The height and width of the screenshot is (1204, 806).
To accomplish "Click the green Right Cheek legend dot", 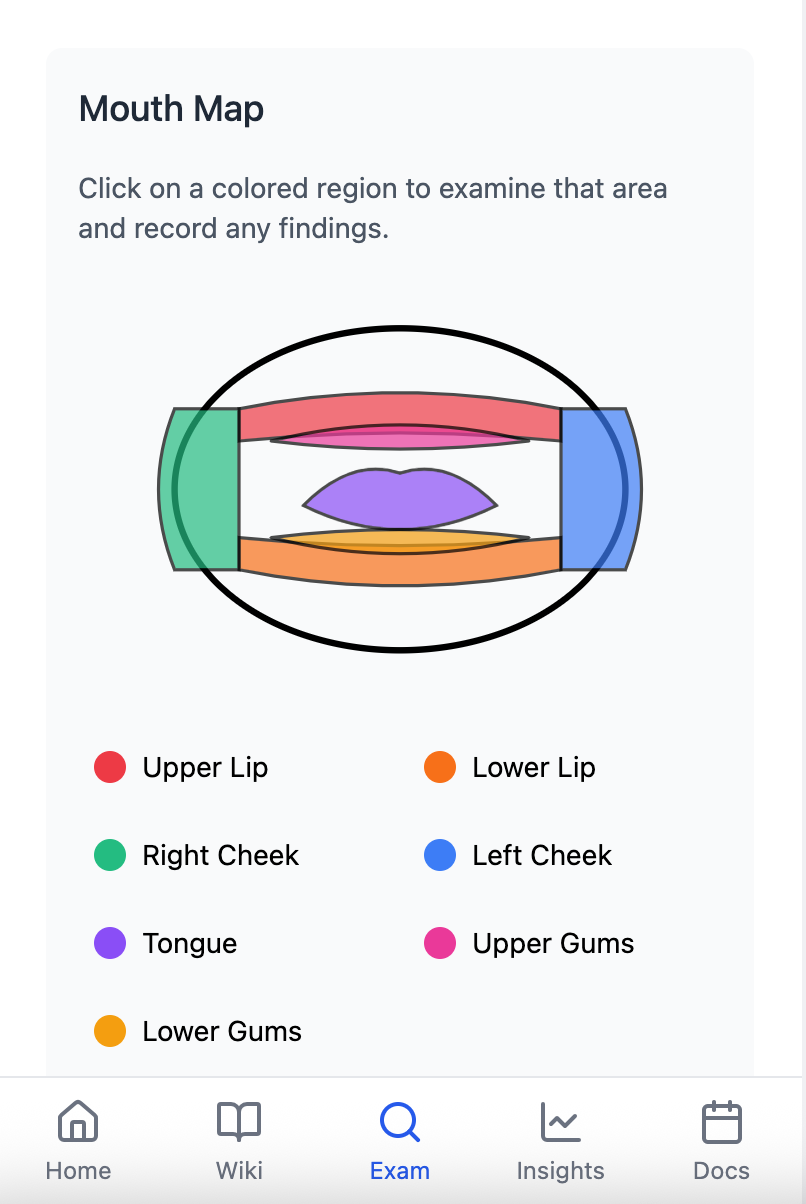I will 110,856.
